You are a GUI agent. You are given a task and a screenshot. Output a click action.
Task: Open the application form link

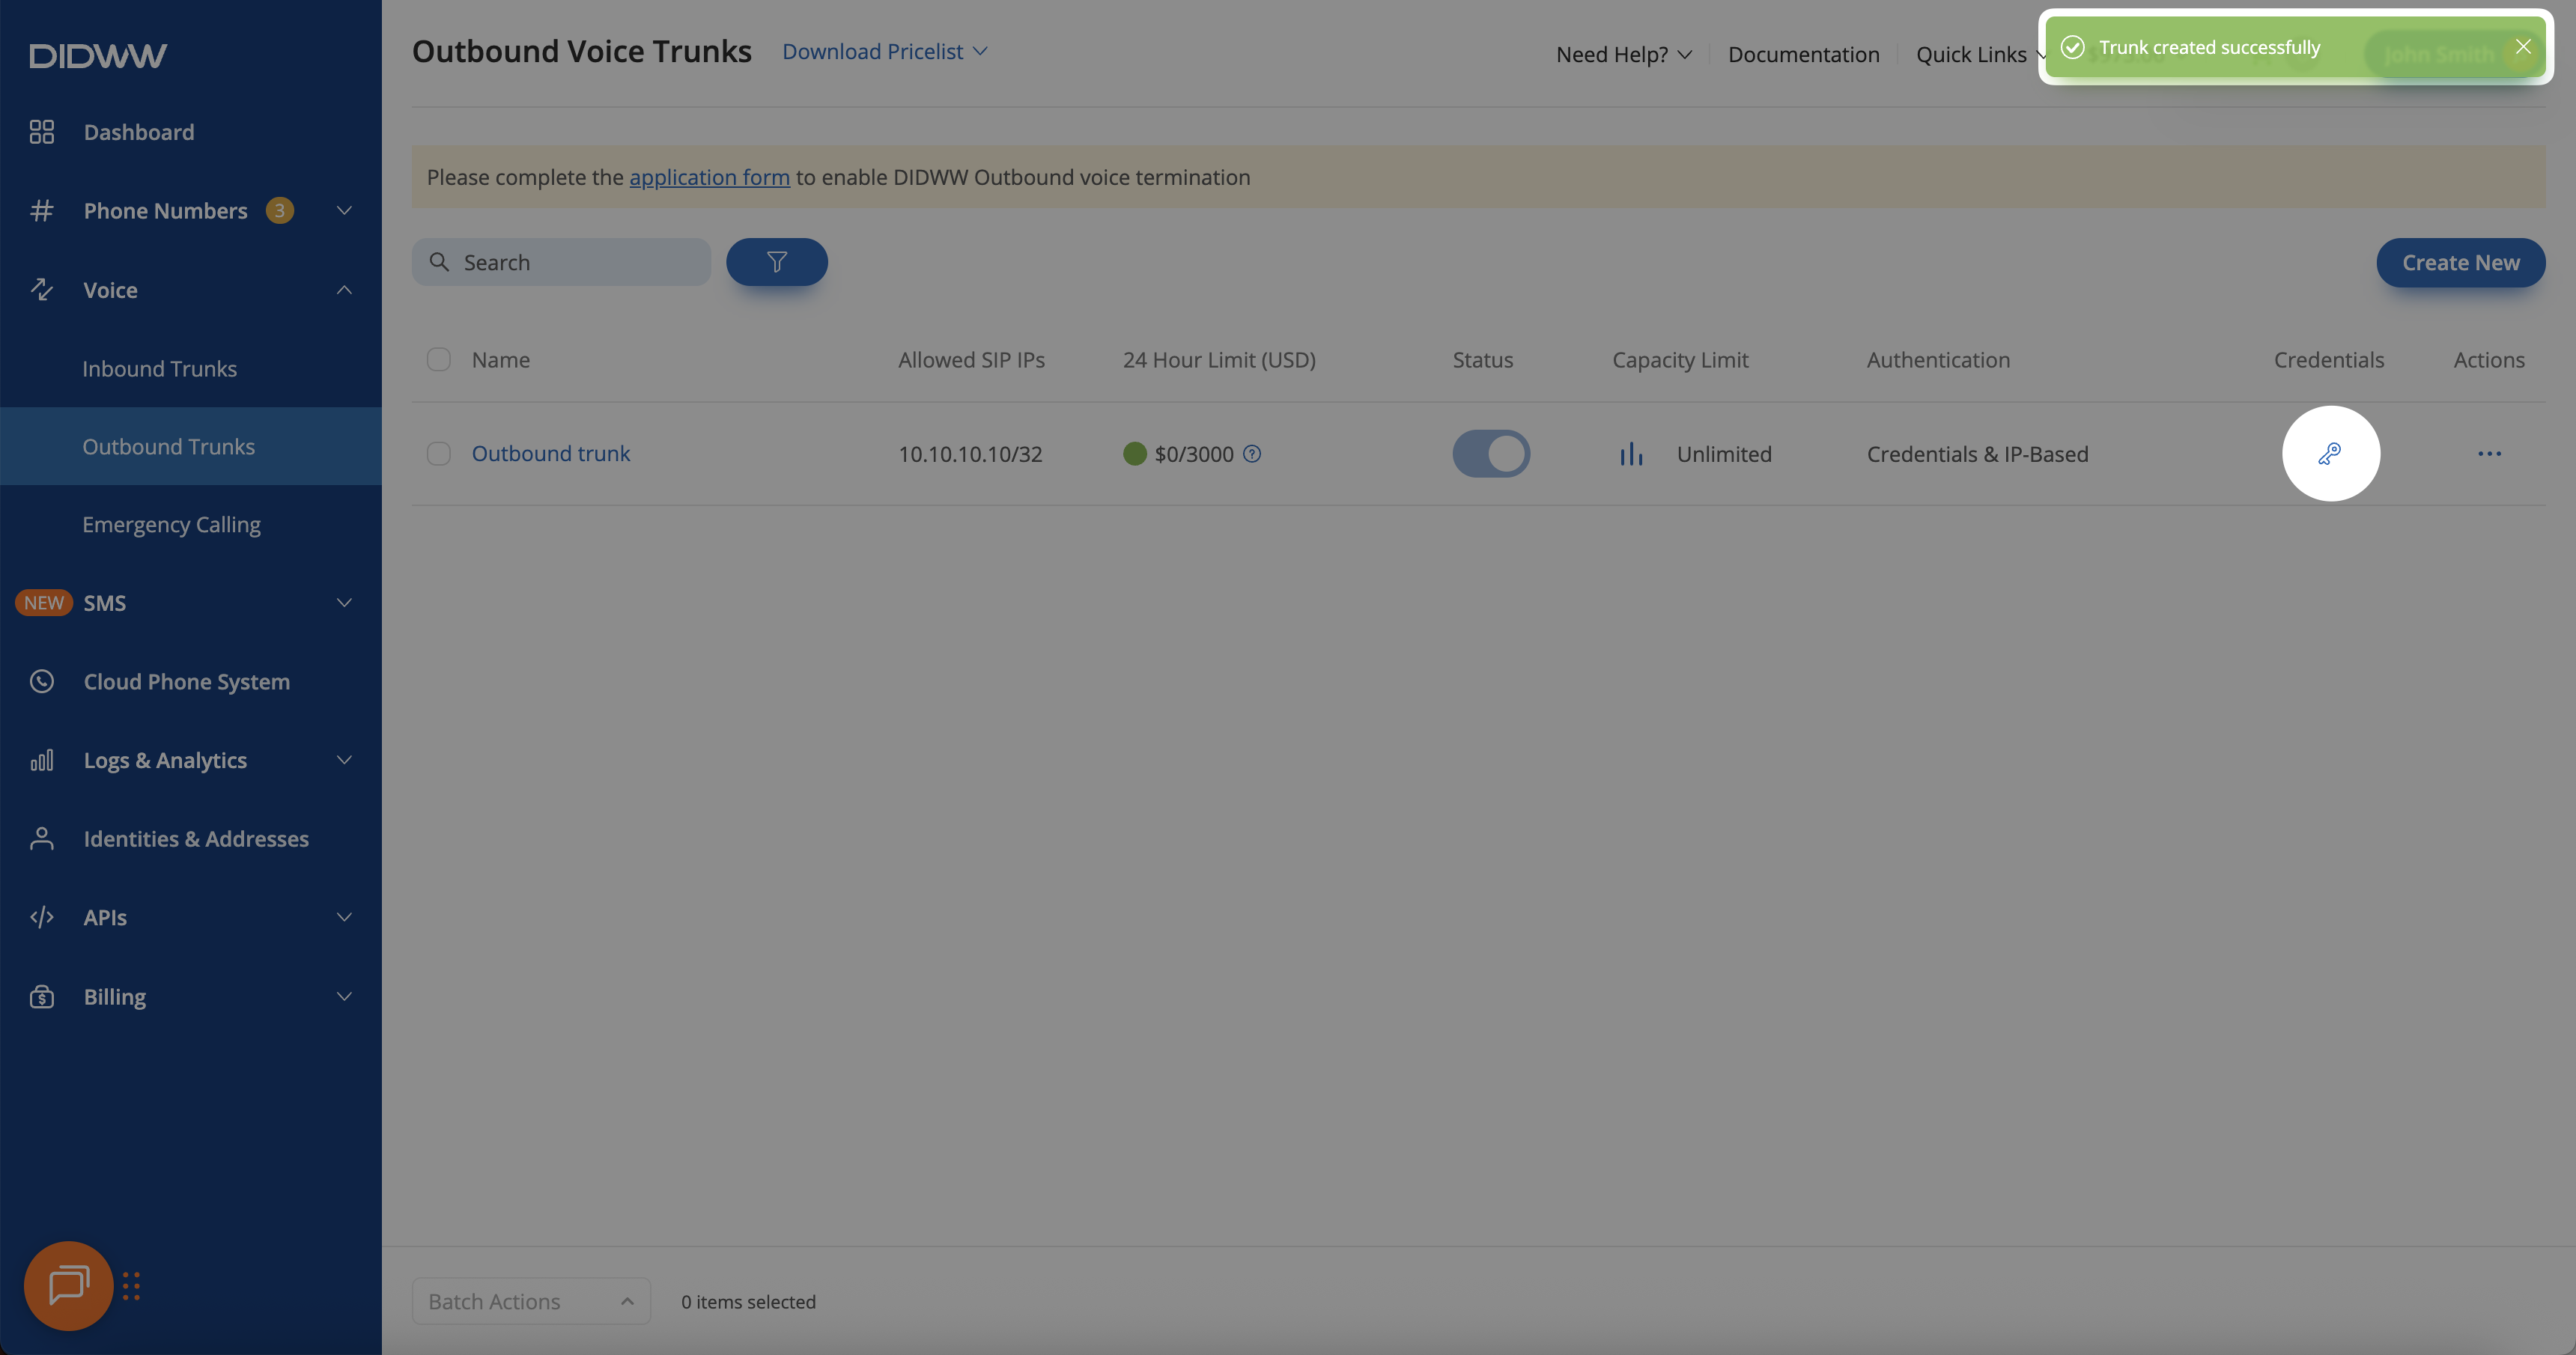point(709,178)
